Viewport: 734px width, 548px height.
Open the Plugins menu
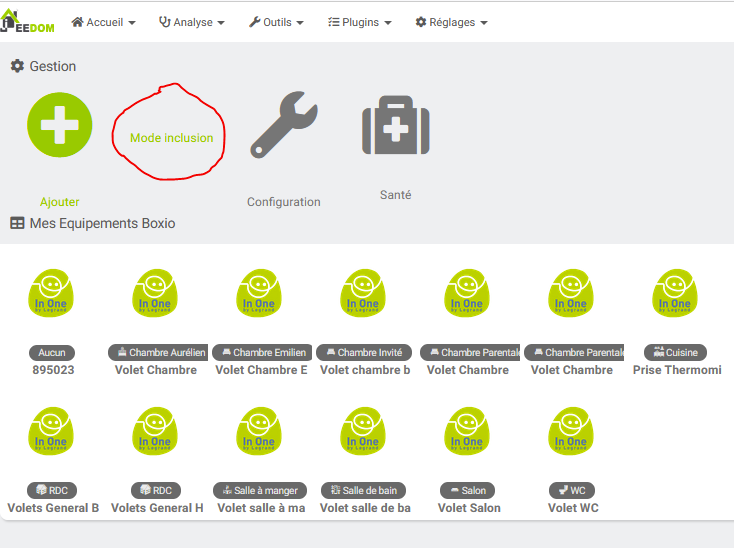coord(360,22)
